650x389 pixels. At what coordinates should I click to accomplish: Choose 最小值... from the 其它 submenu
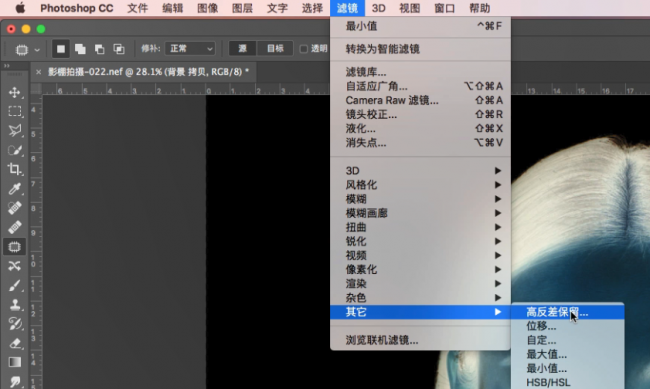click(x=568, y=369)
